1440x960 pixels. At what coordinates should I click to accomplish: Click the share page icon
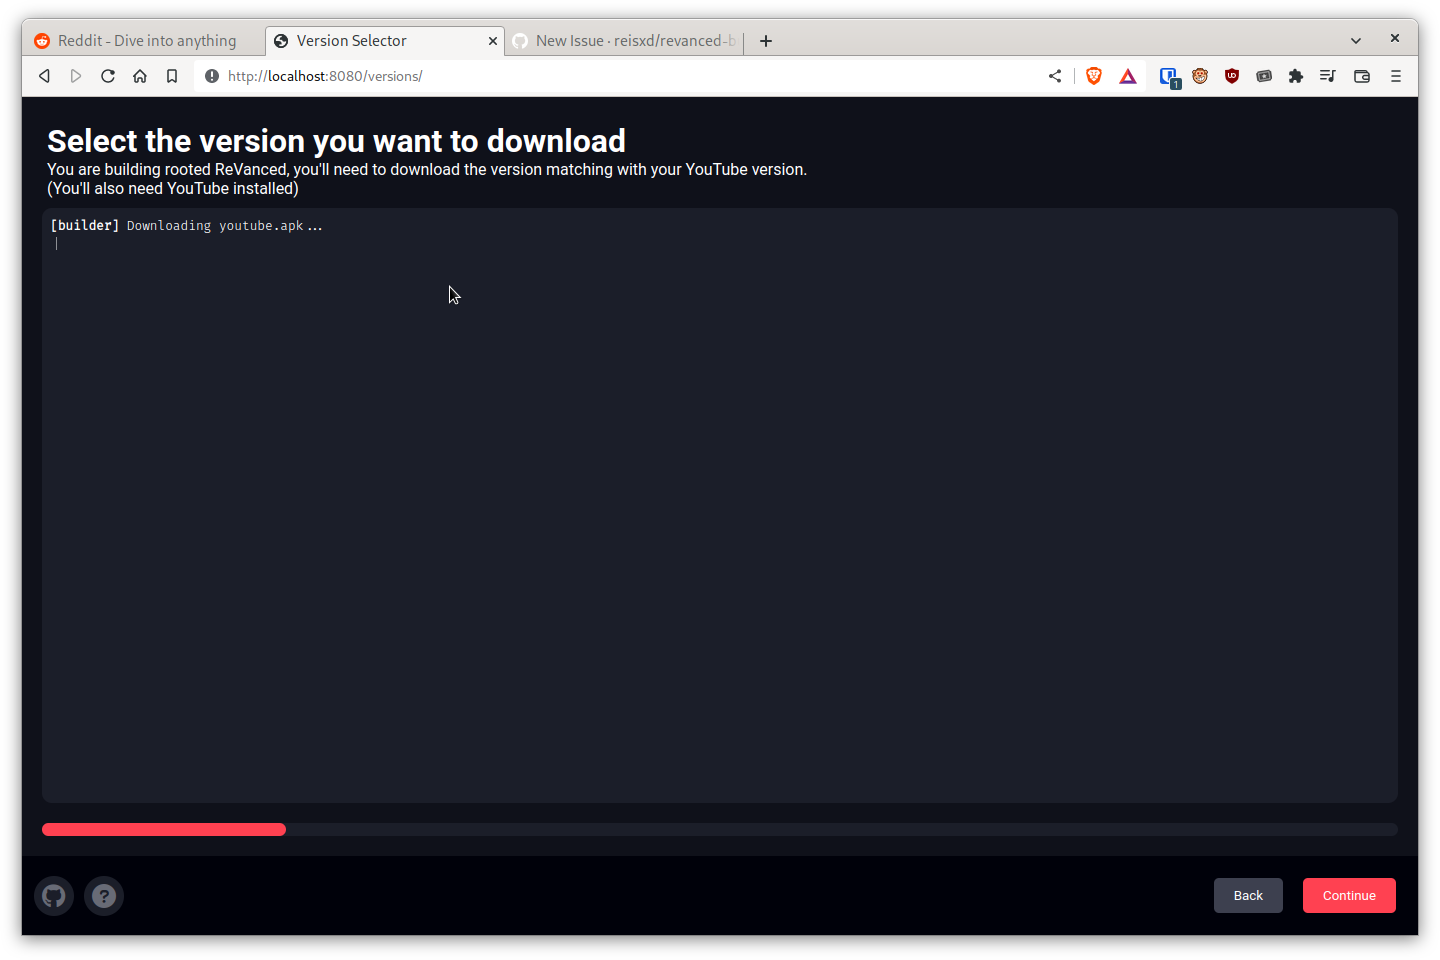(1055, 76)
